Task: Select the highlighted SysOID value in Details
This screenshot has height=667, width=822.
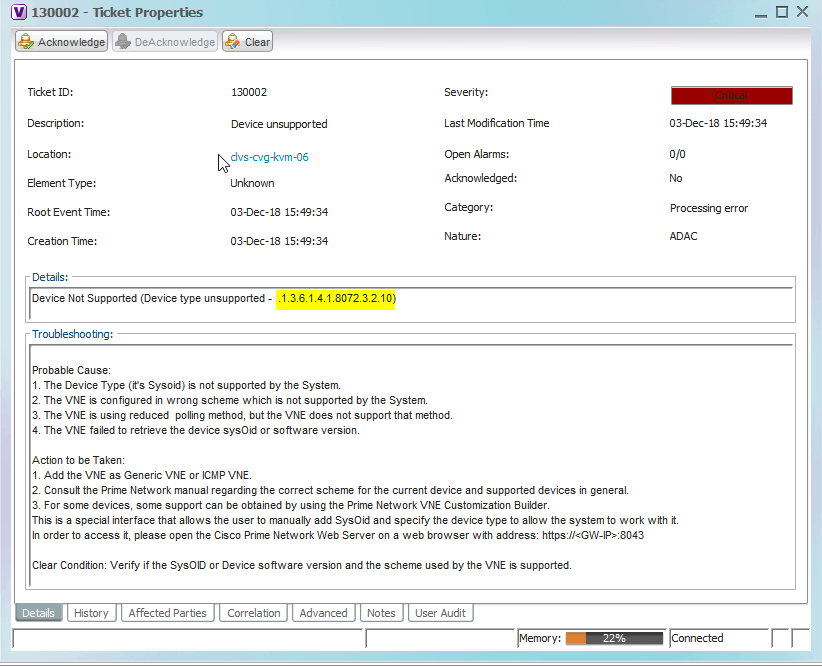Action: pos(336,298)
